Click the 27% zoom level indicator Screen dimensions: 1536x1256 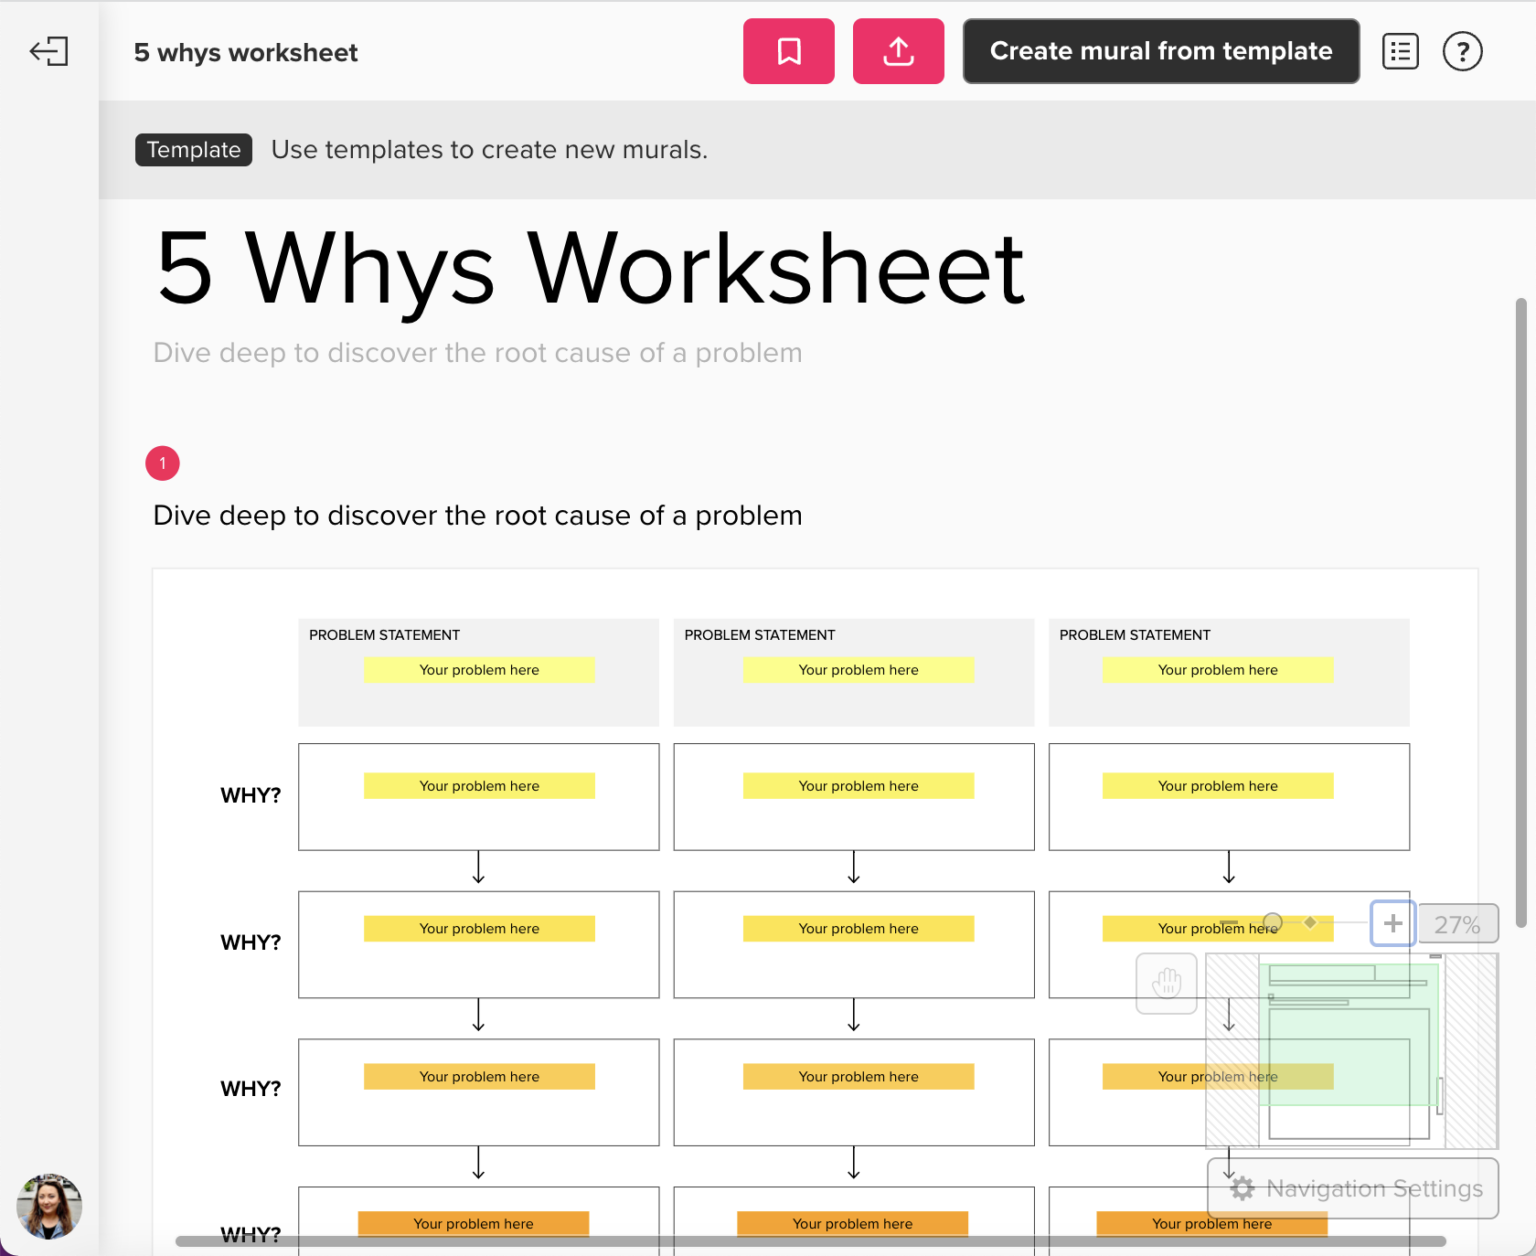coord(1458,923)
